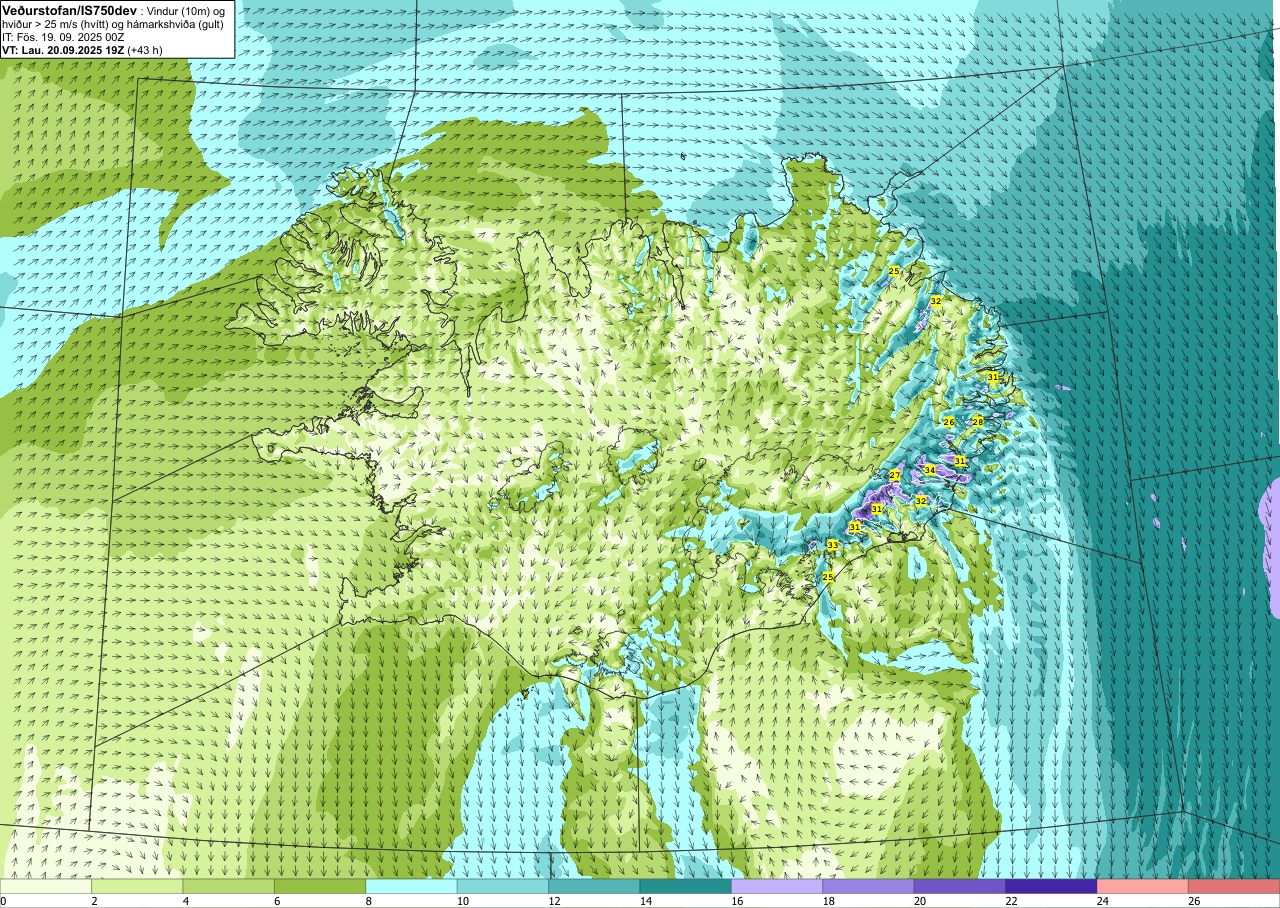Click the 12–14 m/s teal legend swatch

coord(594,886)
